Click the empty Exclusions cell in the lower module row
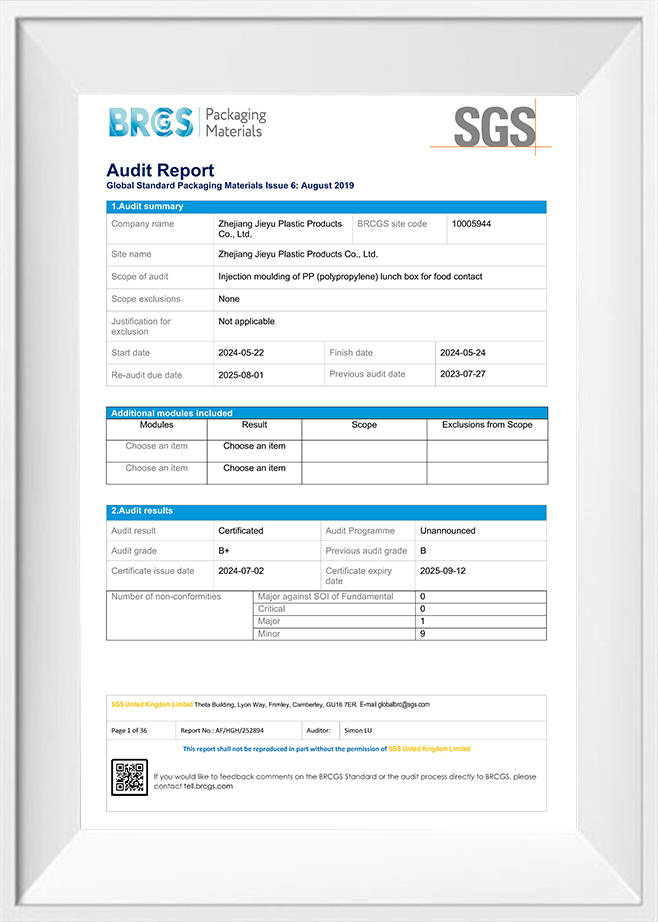 487,473
